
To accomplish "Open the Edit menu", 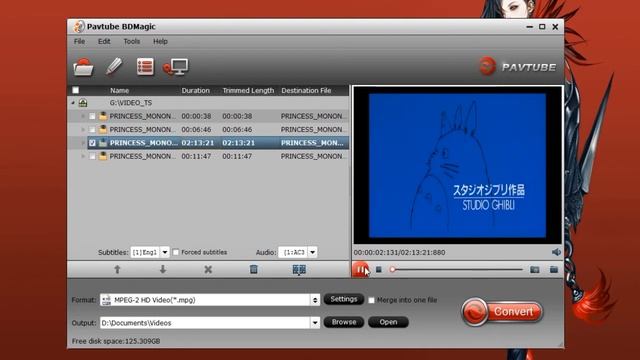I will click(104, 41).
